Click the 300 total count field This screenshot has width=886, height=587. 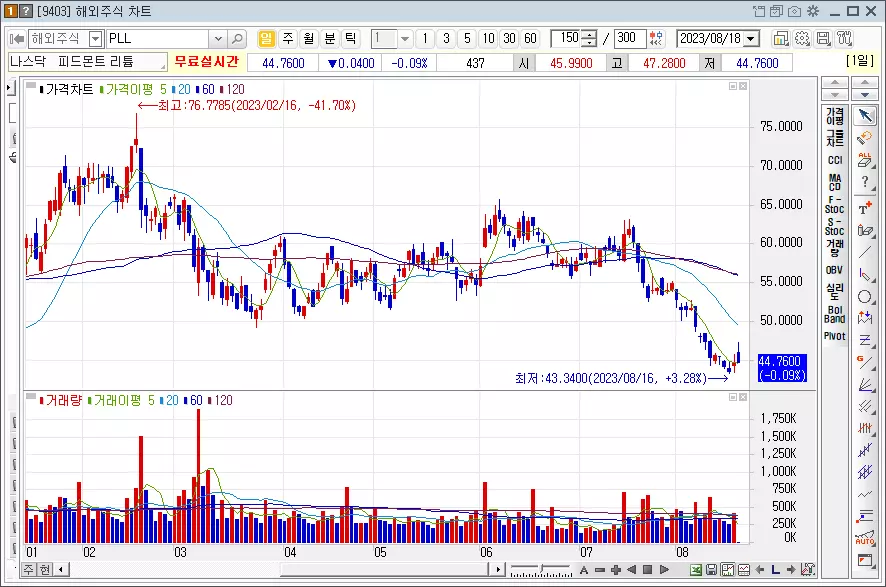630,38
